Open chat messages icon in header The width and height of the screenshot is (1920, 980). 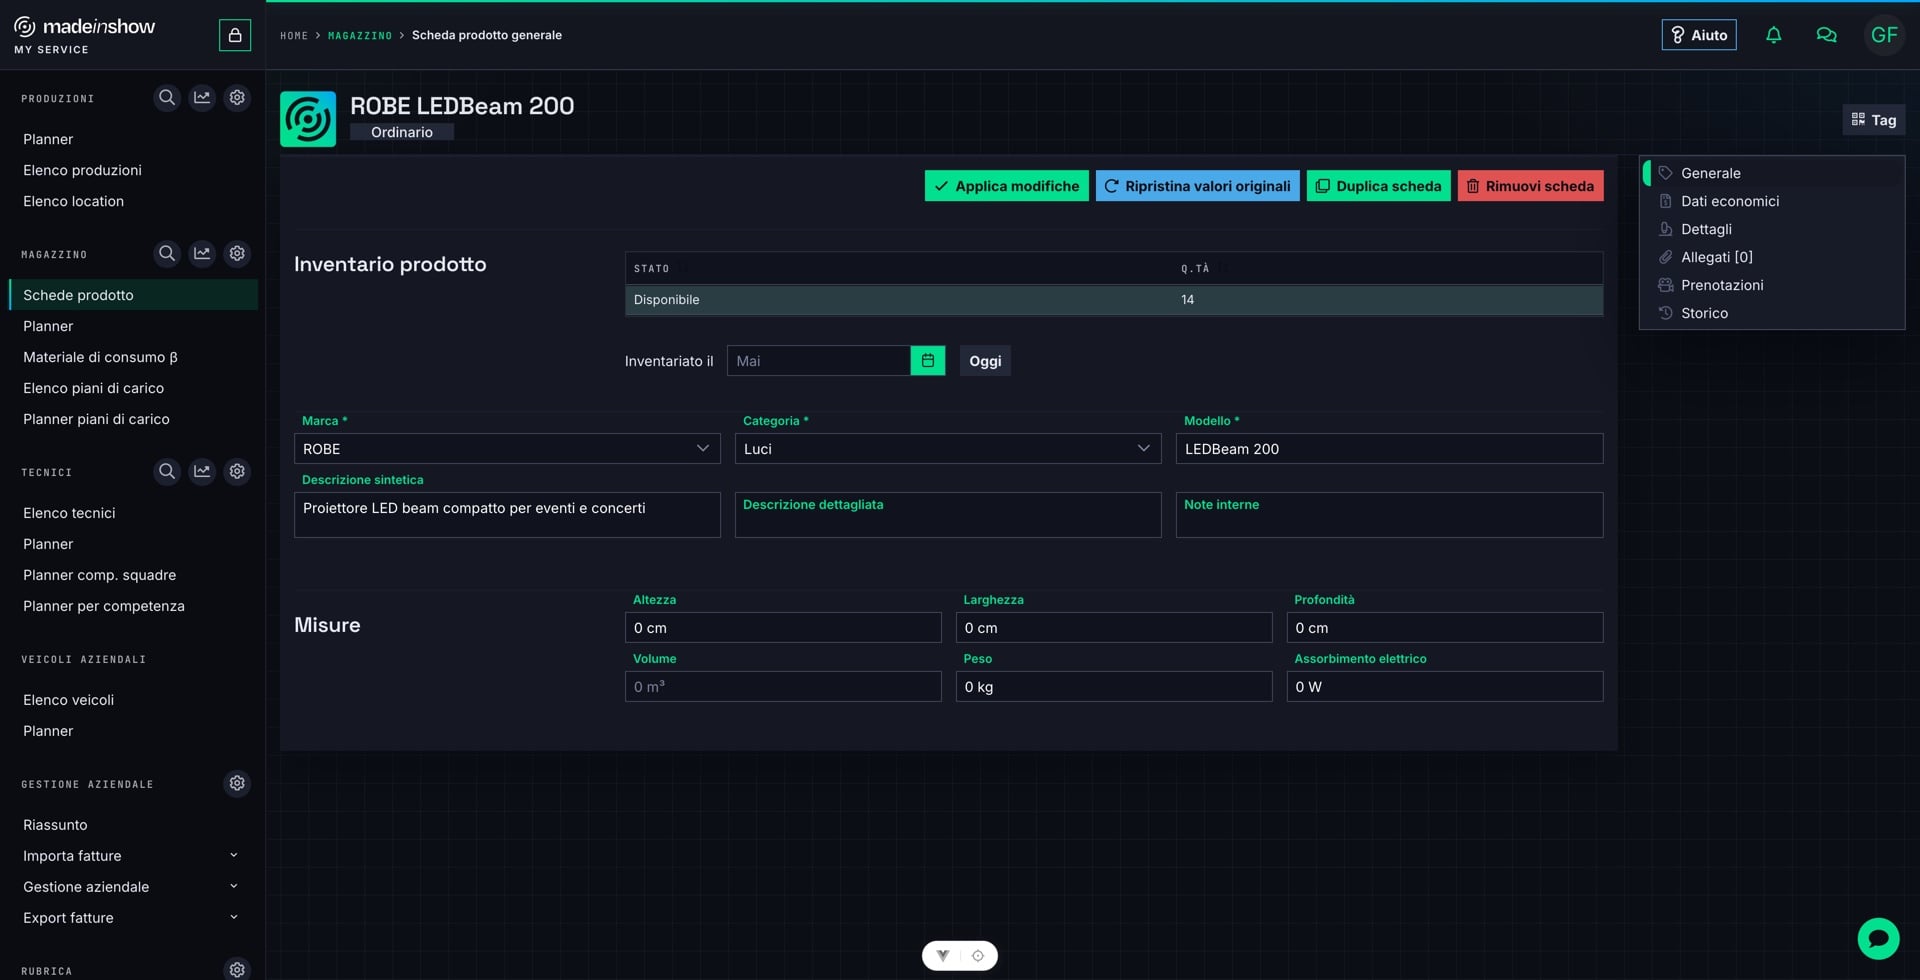point(1826,35)
